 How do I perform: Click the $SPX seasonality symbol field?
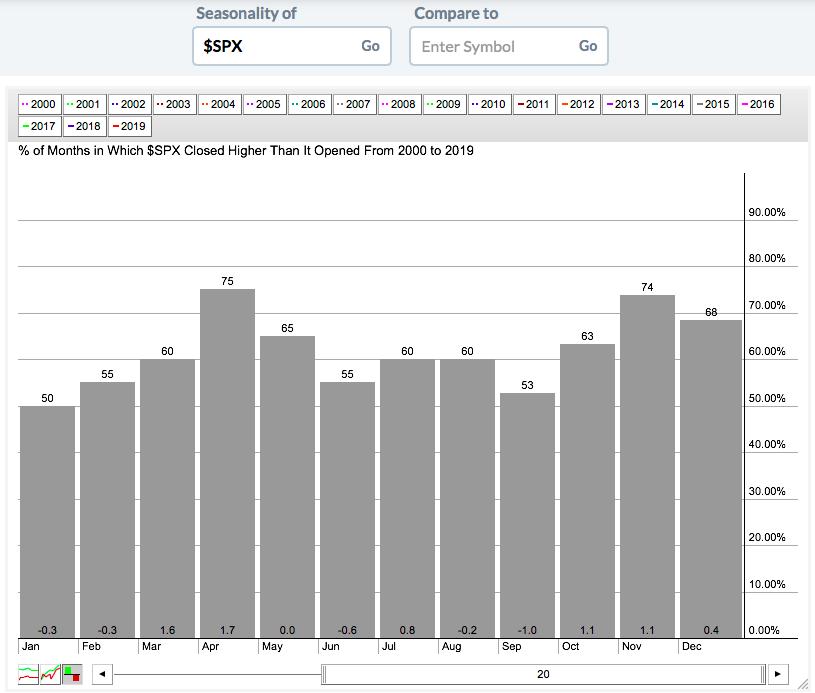coord(275,46)
